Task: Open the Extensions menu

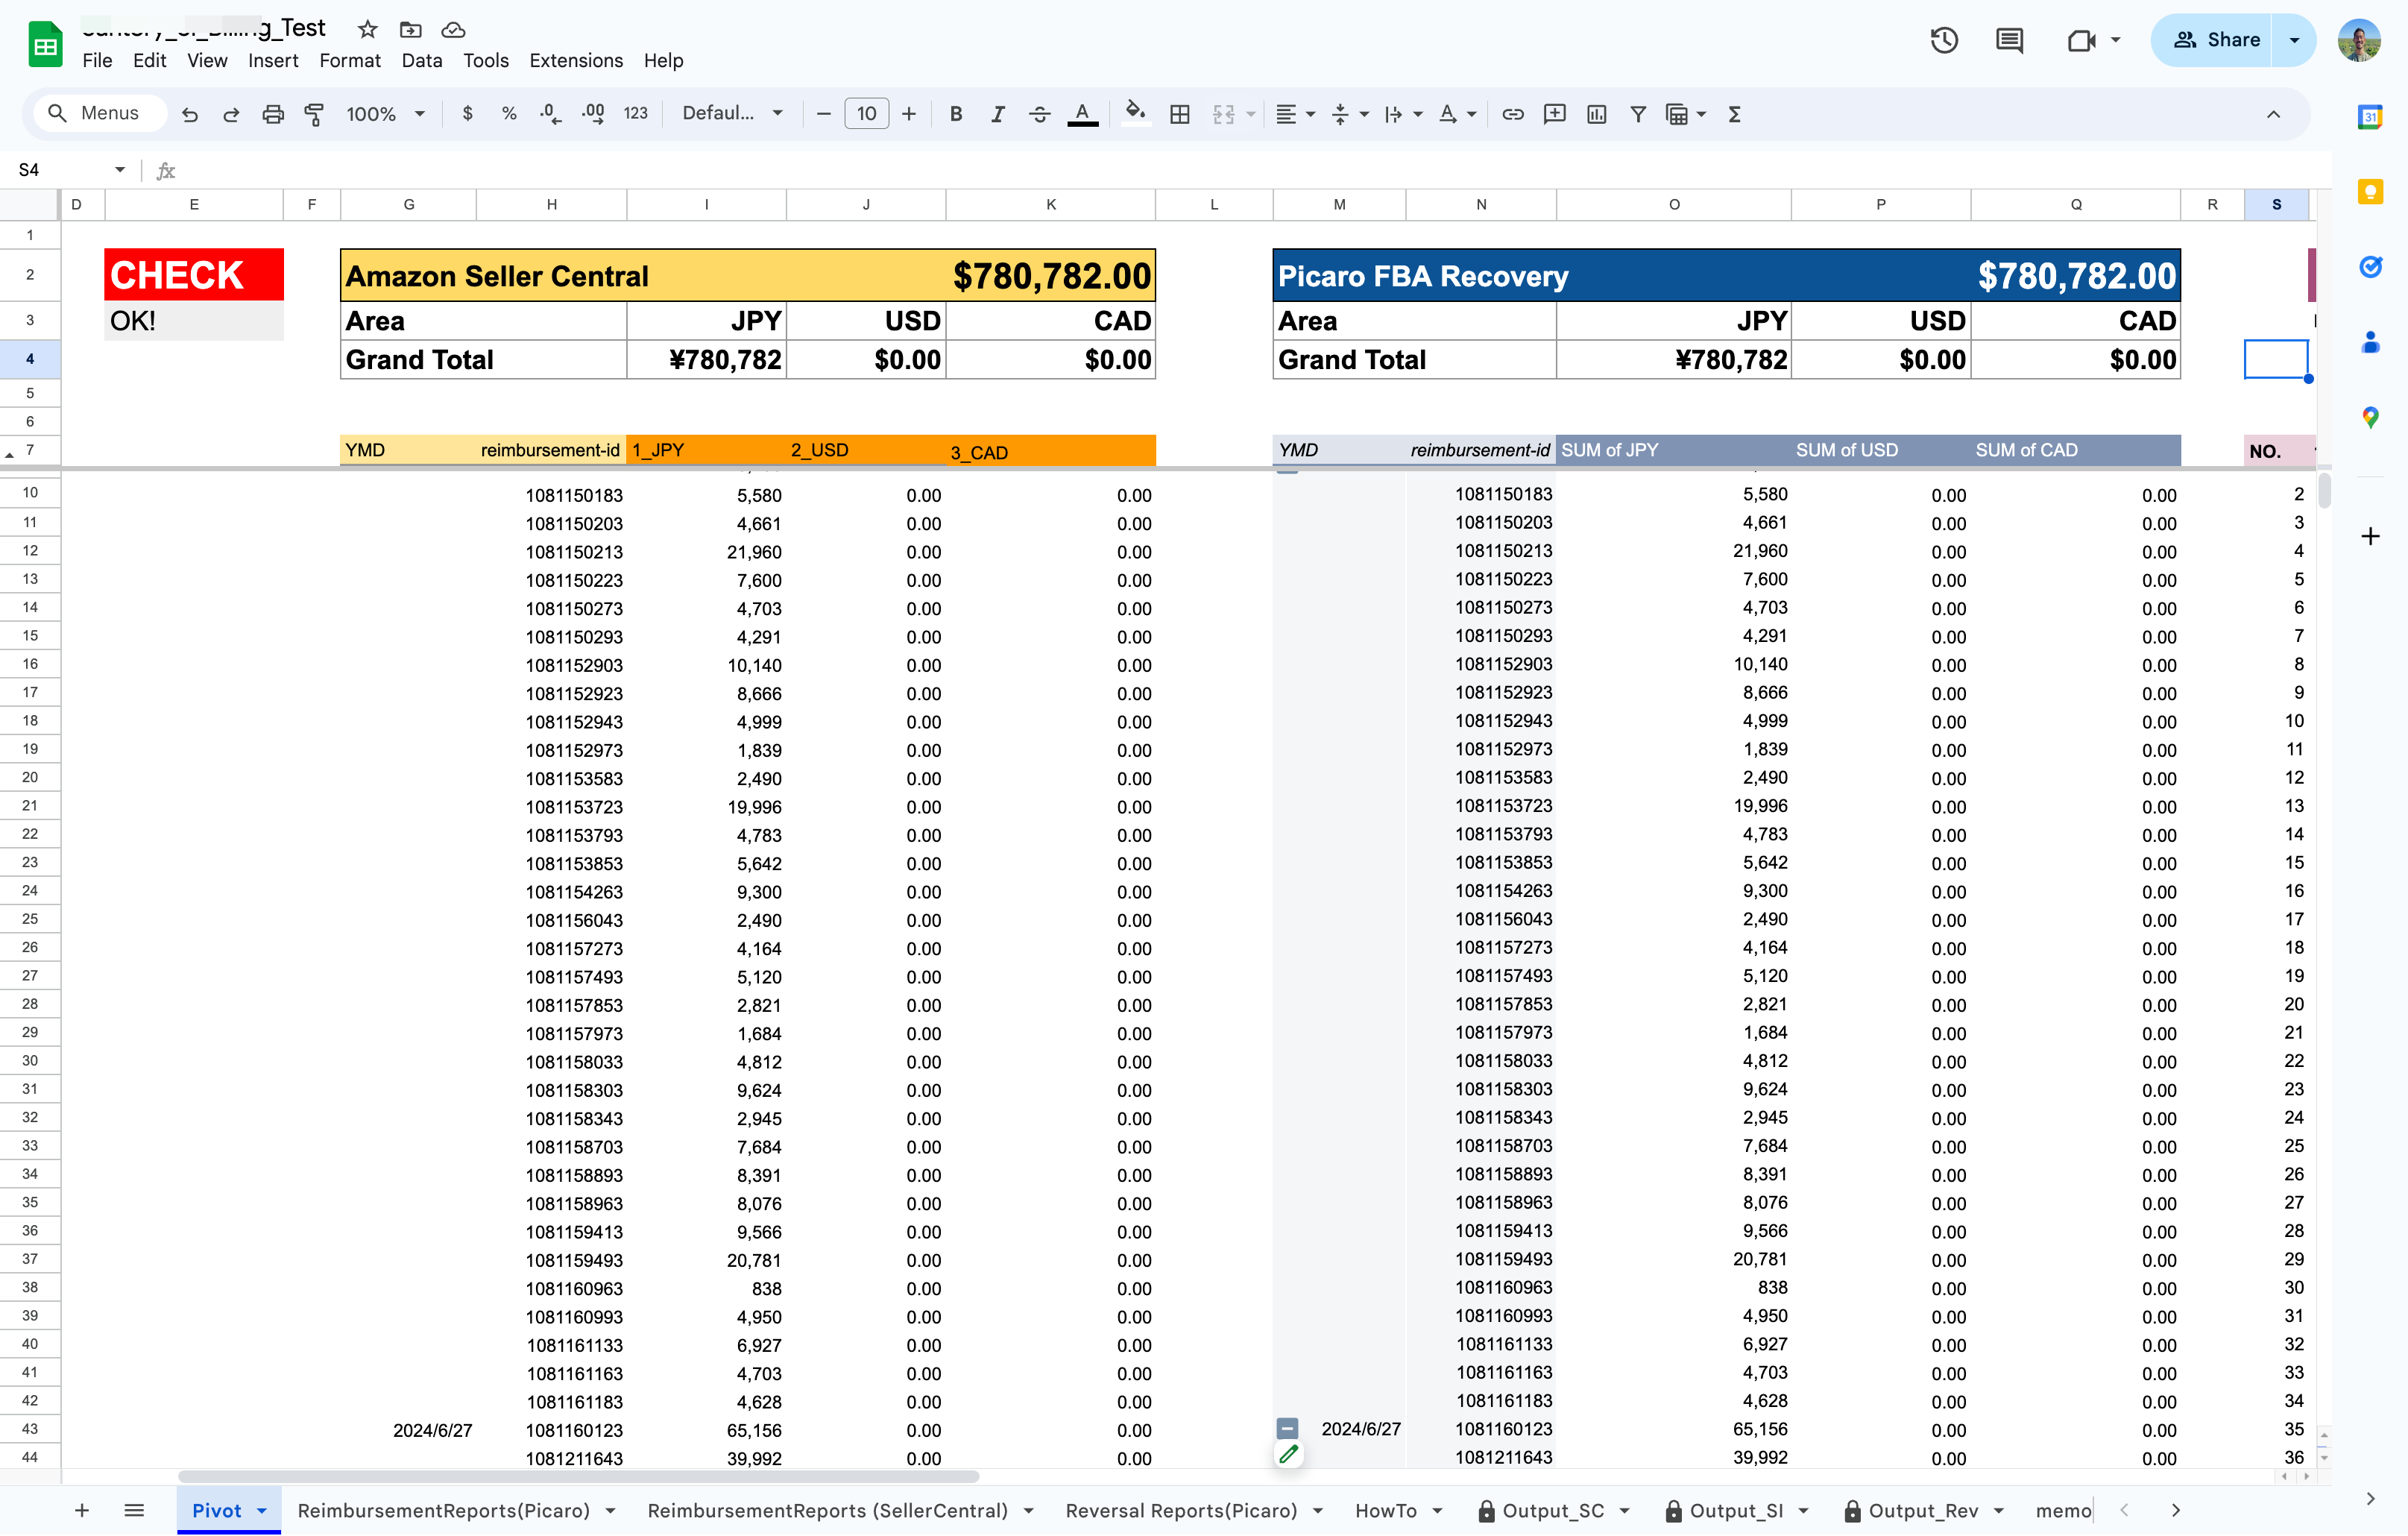Action: [x=576, y=60]
